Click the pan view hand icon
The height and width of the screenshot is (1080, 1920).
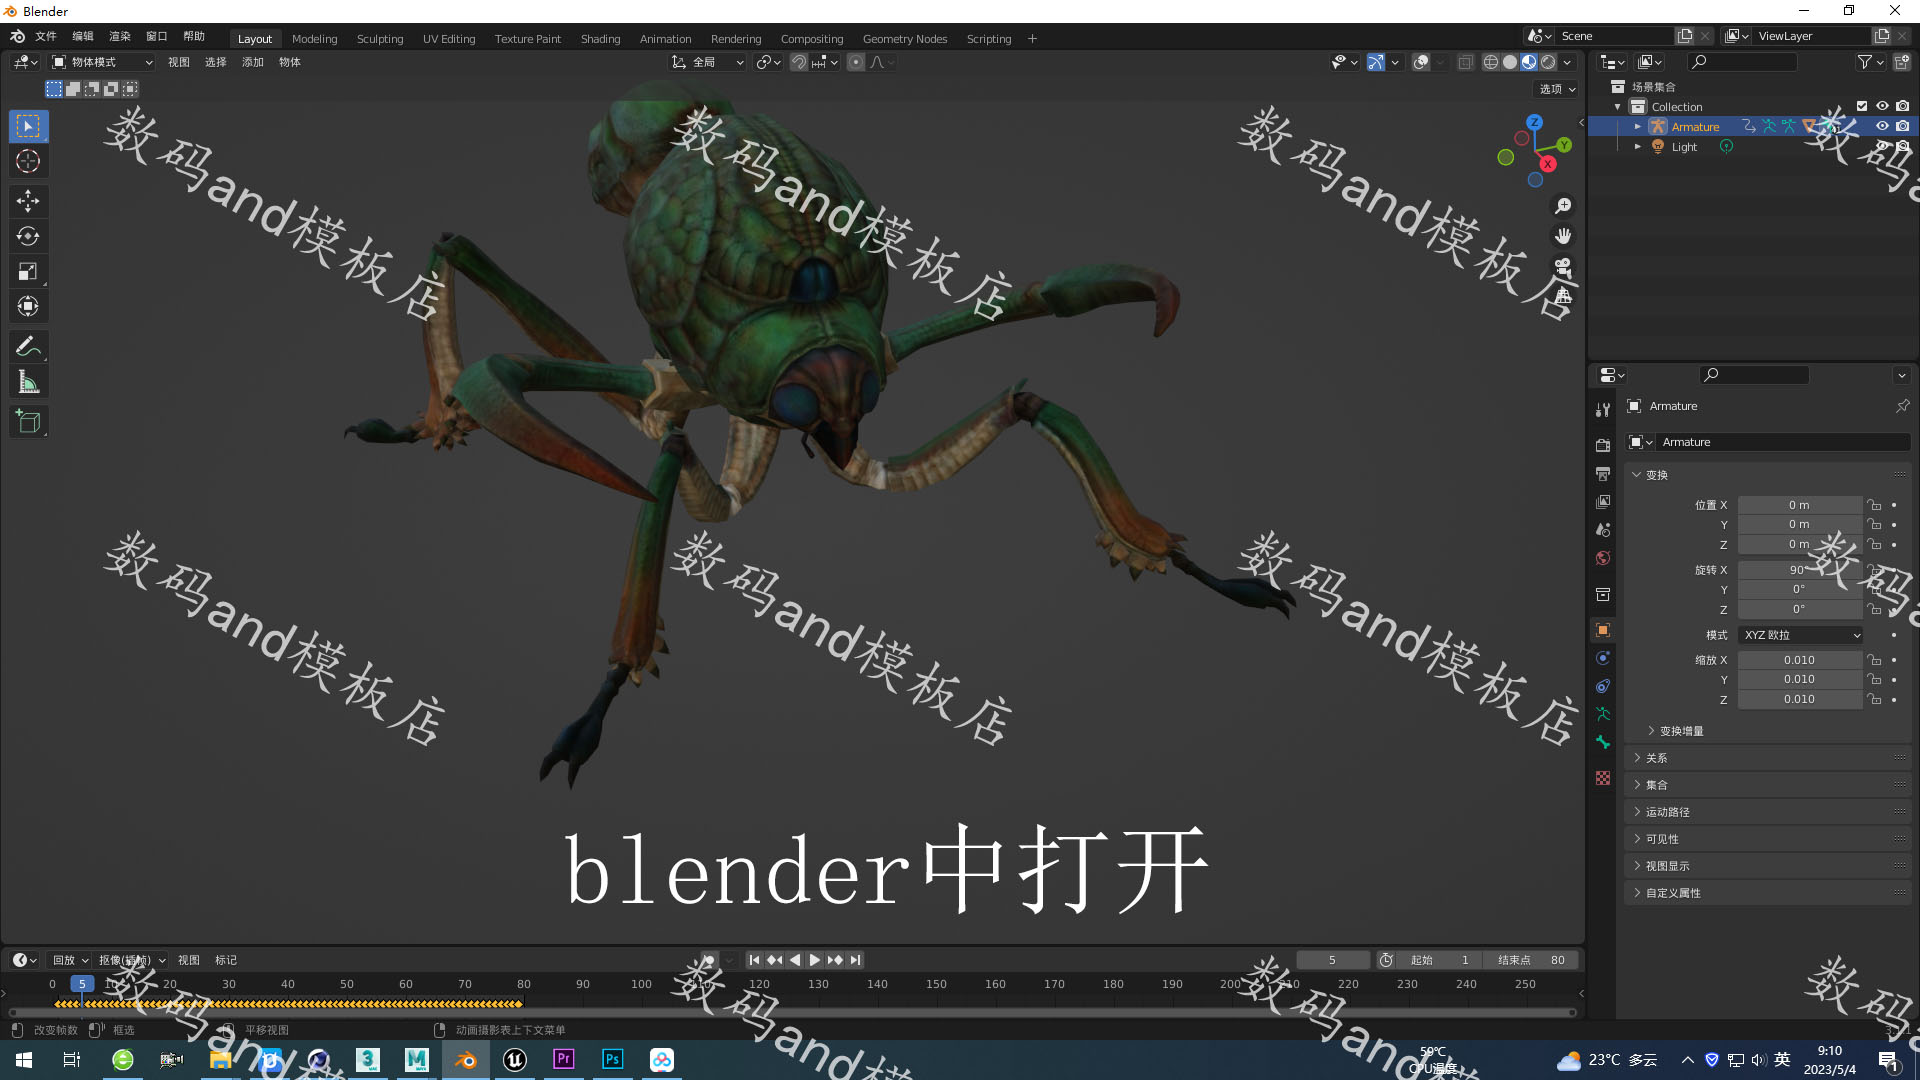1563,236
